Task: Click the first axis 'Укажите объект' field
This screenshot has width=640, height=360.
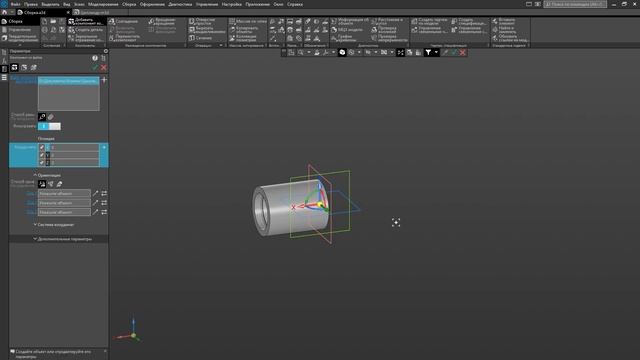Action: coord(64,193)
